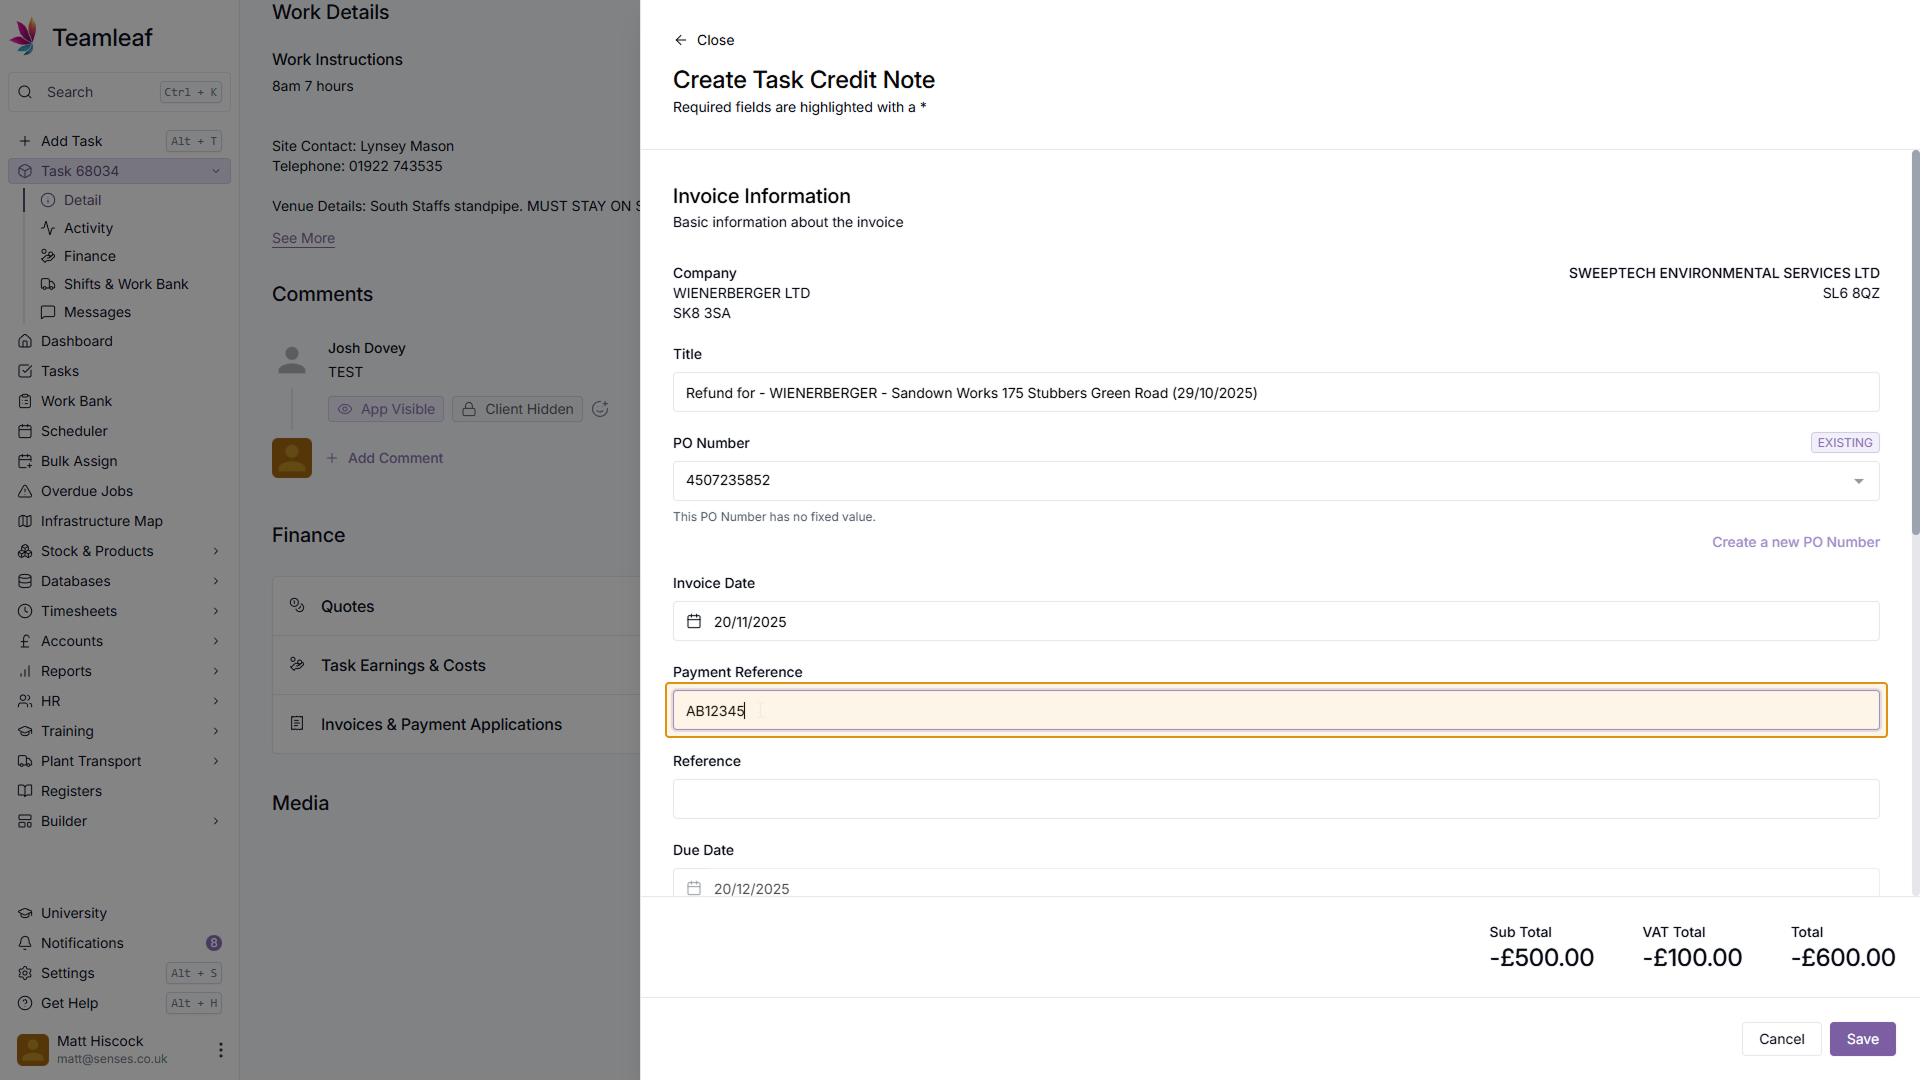The width and height of the screenshot is (1920, 1080).
Task: Click the Infrastructure Map icon
Action: pos(25,521)
